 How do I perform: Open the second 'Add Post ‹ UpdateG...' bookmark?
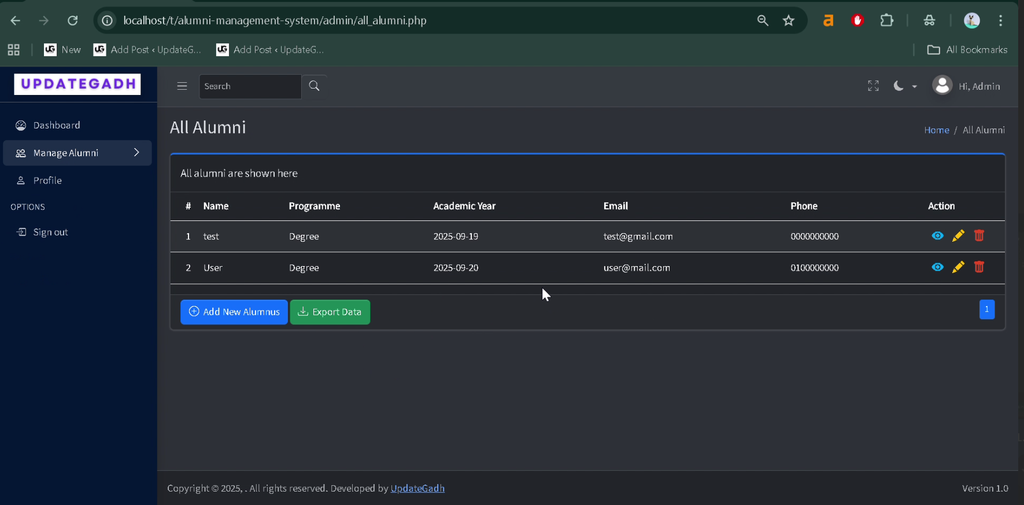point(270,50)
